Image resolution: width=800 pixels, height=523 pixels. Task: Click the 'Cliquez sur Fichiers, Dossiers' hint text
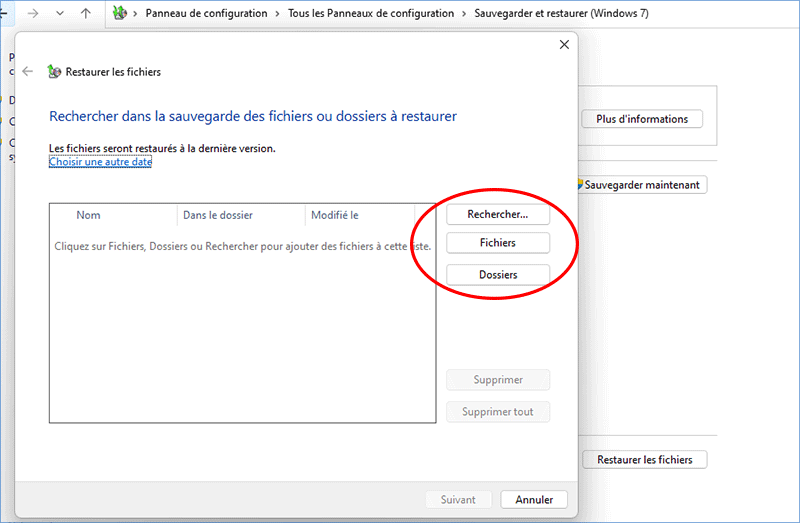coord(243,246)
